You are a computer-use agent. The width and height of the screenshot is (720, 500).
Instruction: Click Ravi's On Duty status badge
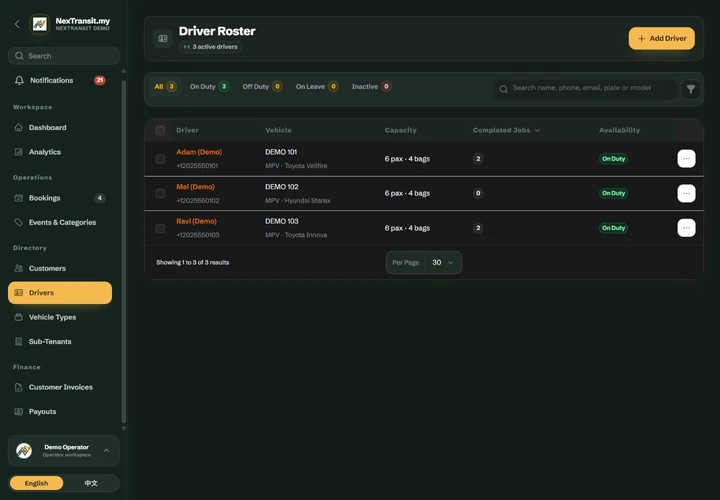coord(613,228)
